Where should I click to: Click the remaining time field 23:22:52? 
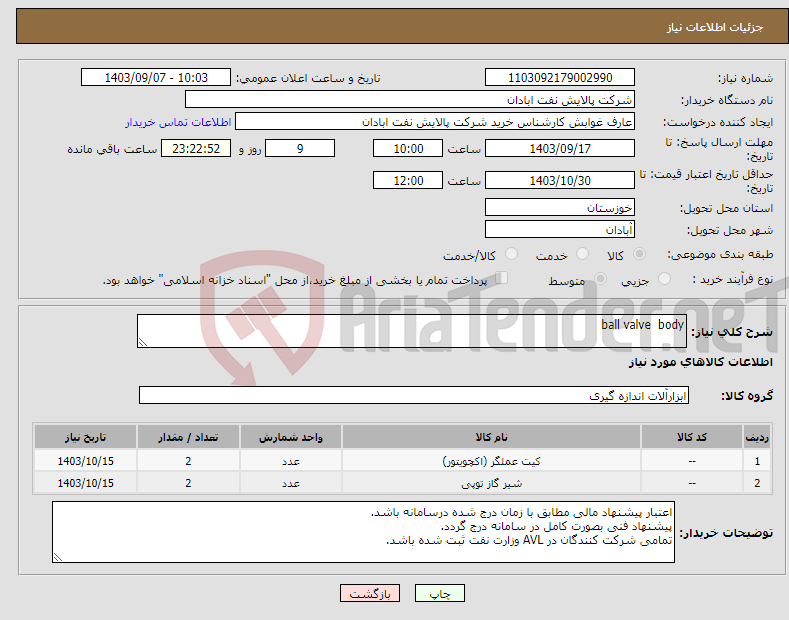pyautogui.click(x=196, y=148)
